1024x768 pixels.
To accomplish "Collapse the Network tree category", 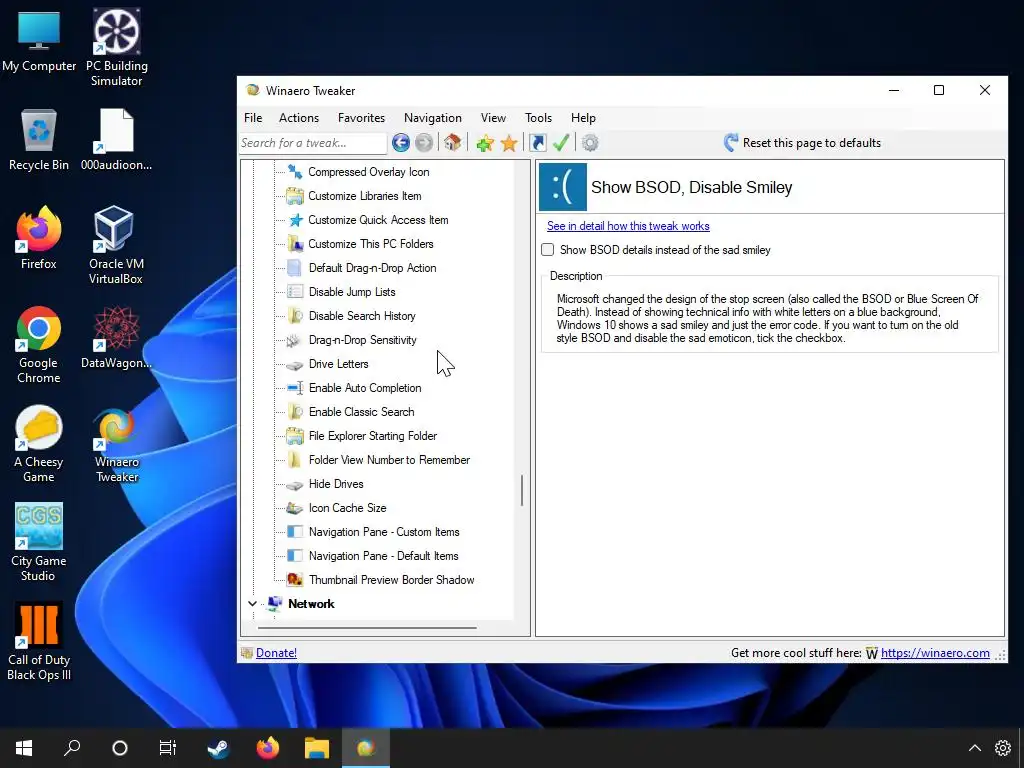I will [252, 604].
